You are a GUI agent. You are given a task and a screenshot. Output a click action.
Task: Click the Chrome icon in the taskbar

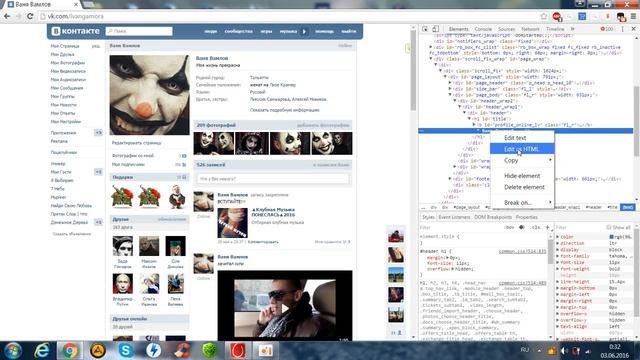click(x=70, y=351)
